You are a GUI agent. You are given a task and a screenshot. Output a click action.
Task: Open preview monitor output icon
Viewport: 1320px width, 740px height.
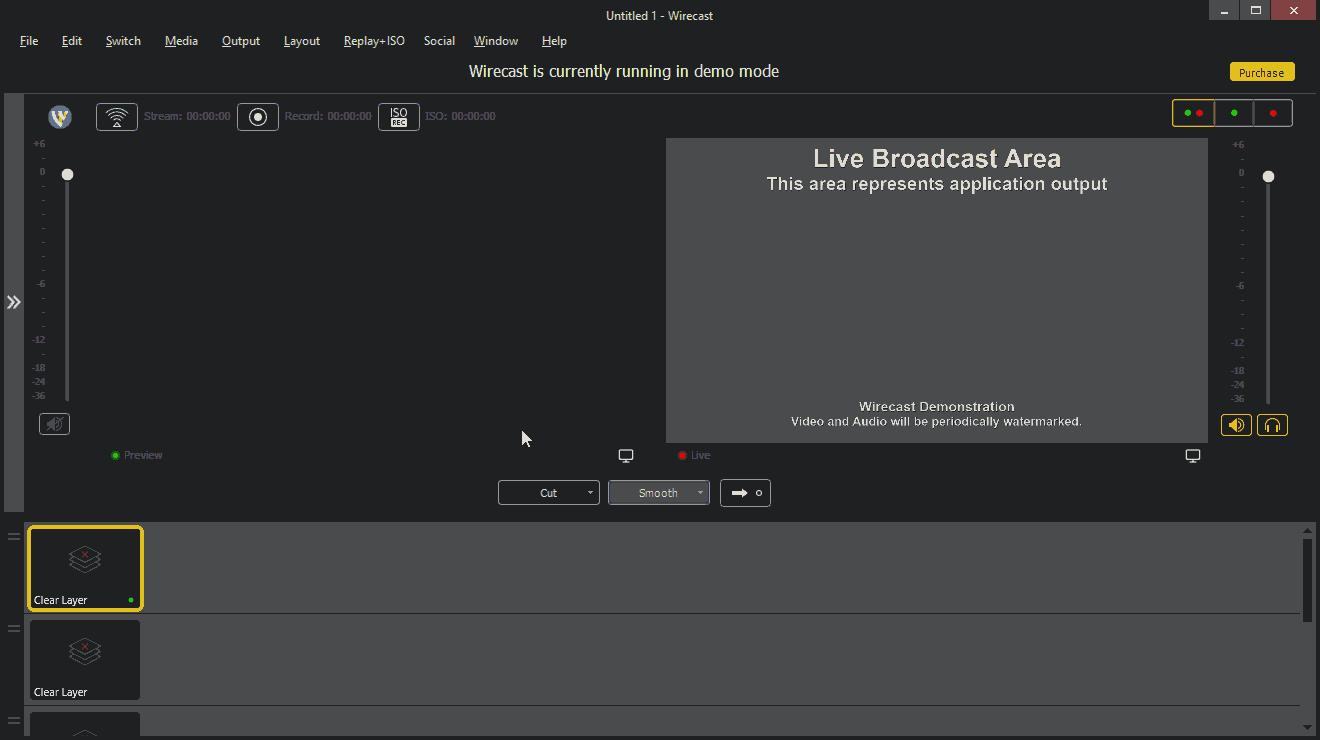[x=626, y=456]
